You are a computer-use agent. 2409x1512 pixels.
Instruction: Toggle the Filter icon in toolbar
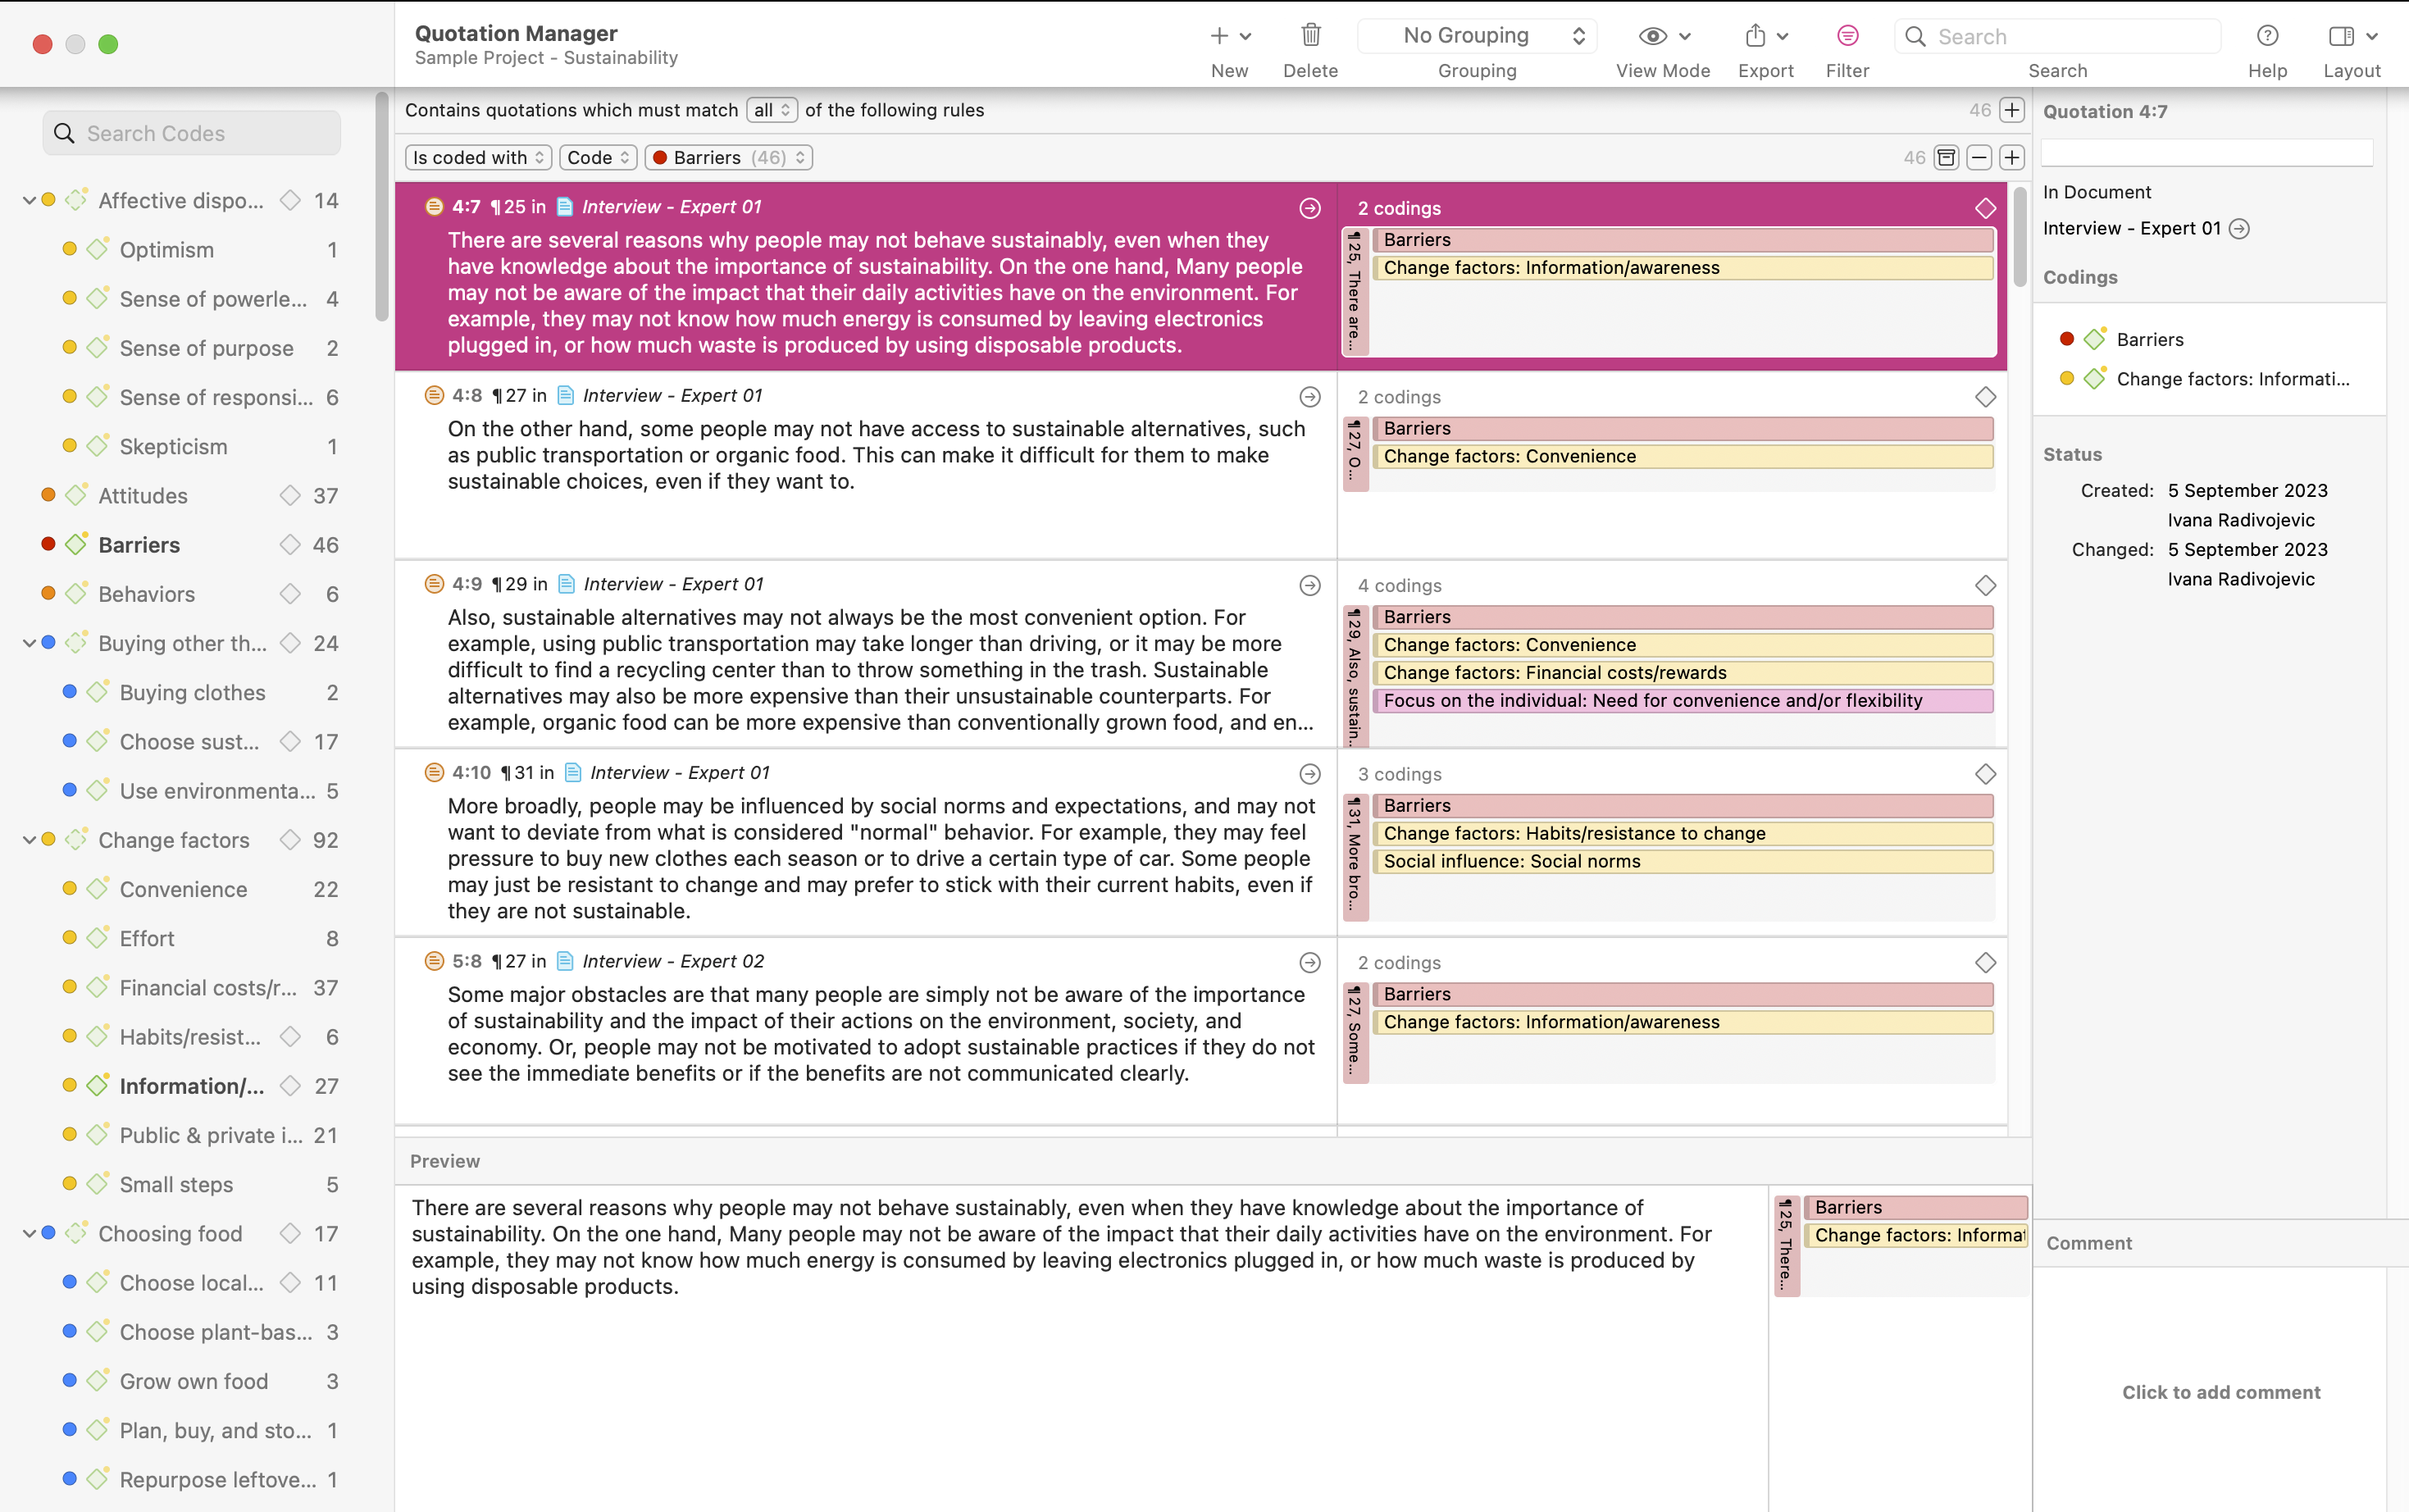pos(1847,36)
